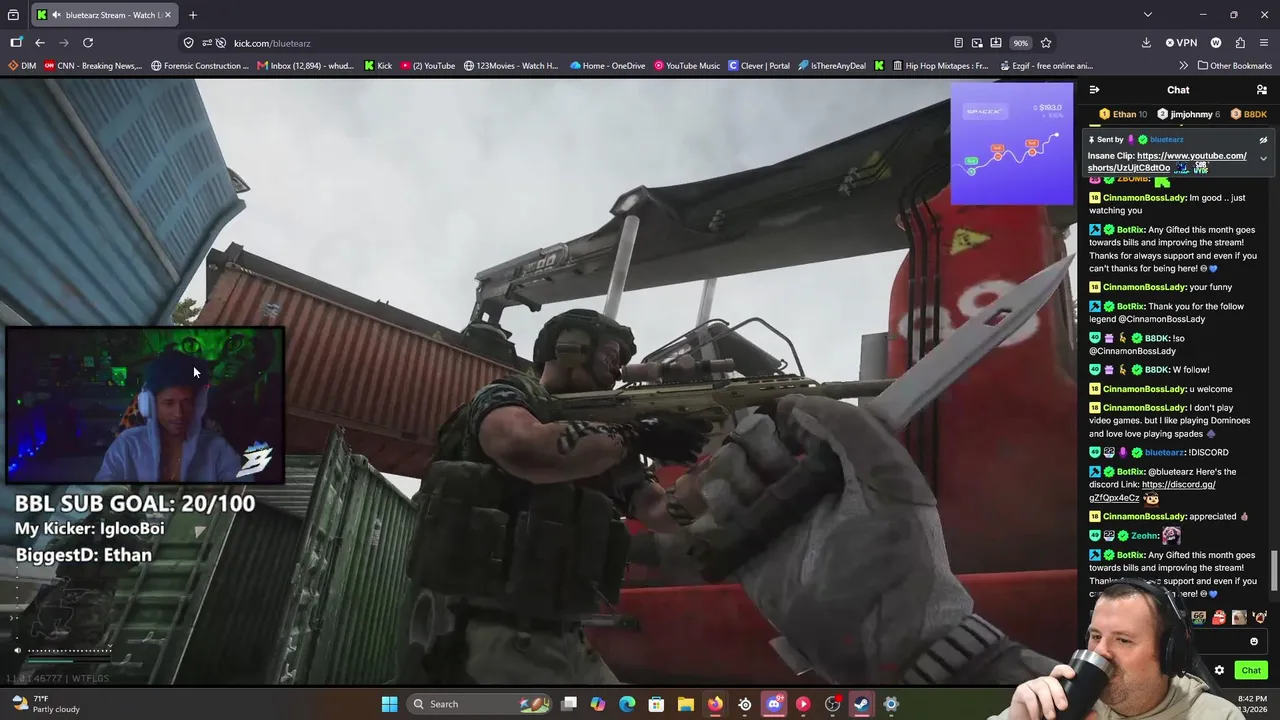
Task: Open Microsoft Store from taskbar
Action: click(x=656, y=704)
